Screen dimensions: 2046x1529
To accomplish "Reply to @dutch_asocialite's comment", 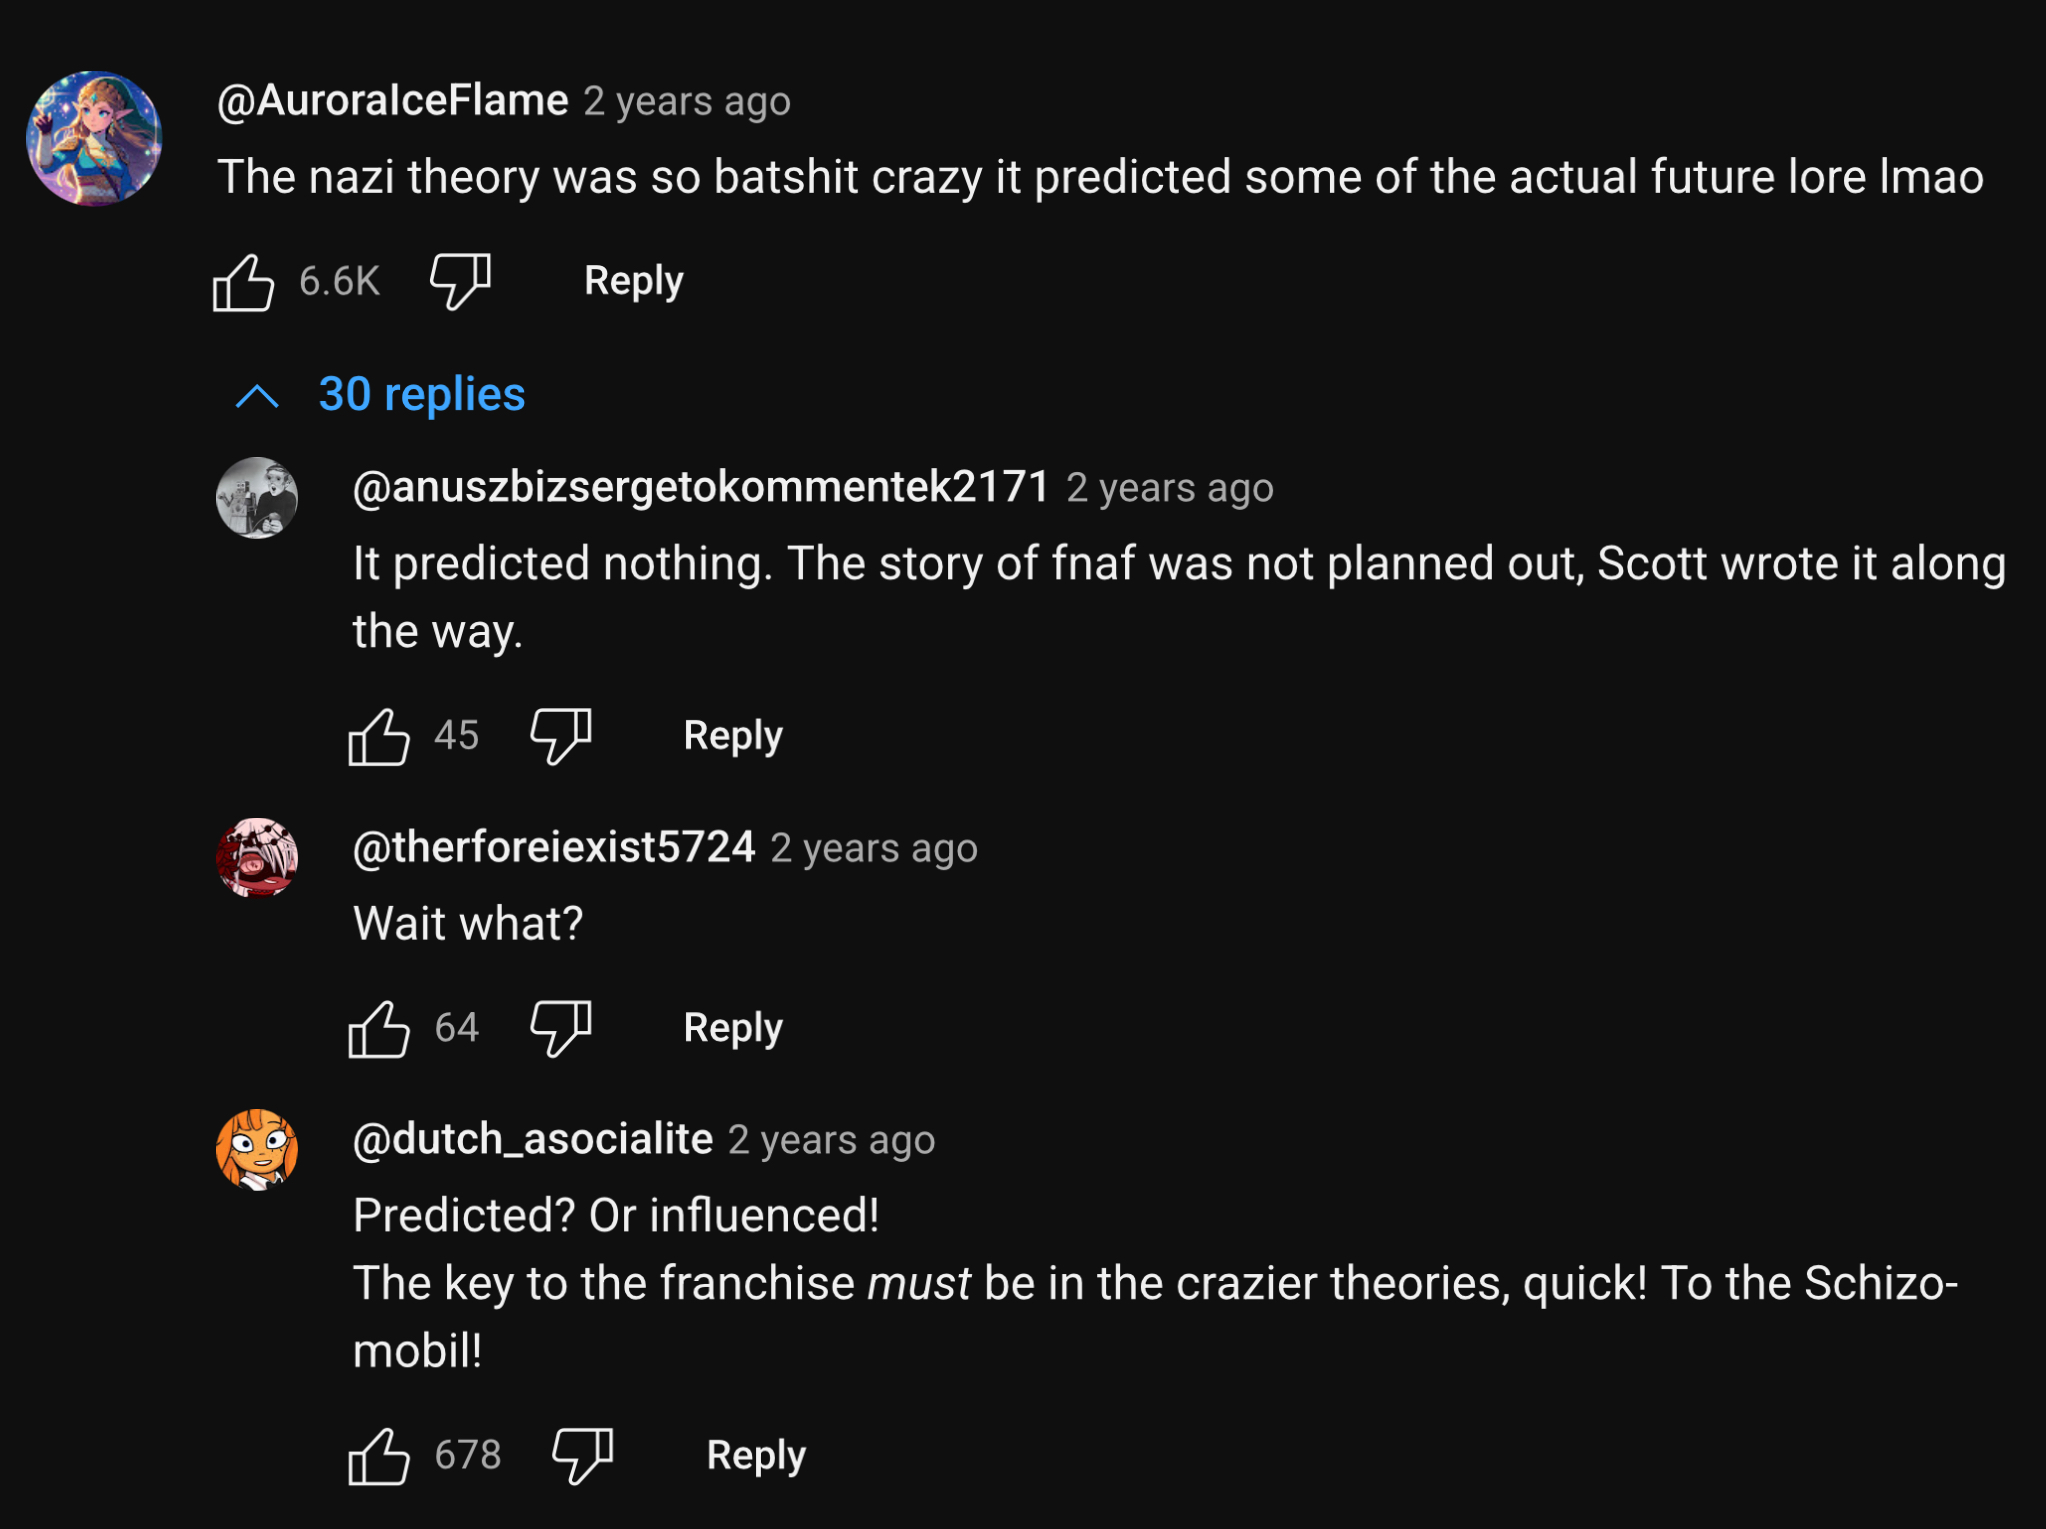I will [755, 1456].
